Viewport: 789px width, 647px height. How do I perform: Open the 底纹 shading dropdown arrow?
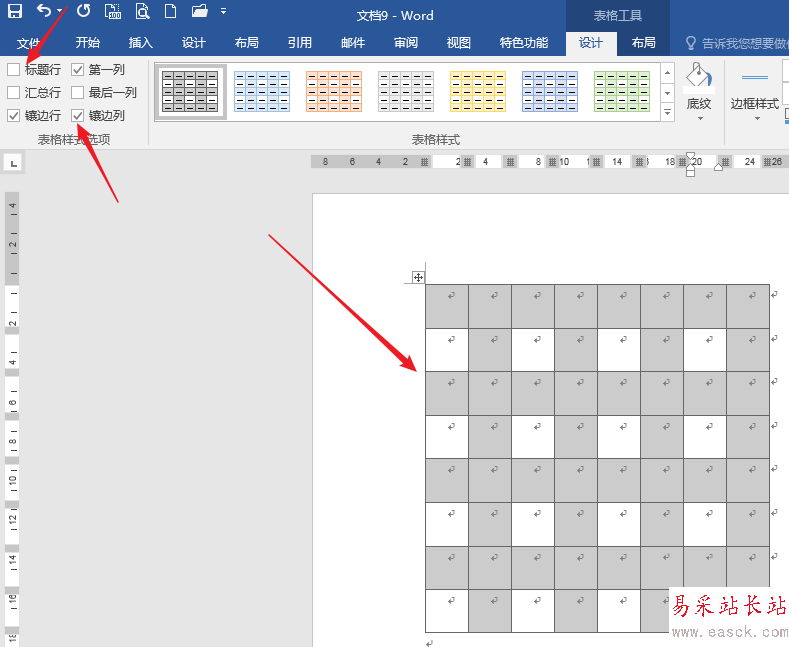pyautogui.click(x=700, y=119)
